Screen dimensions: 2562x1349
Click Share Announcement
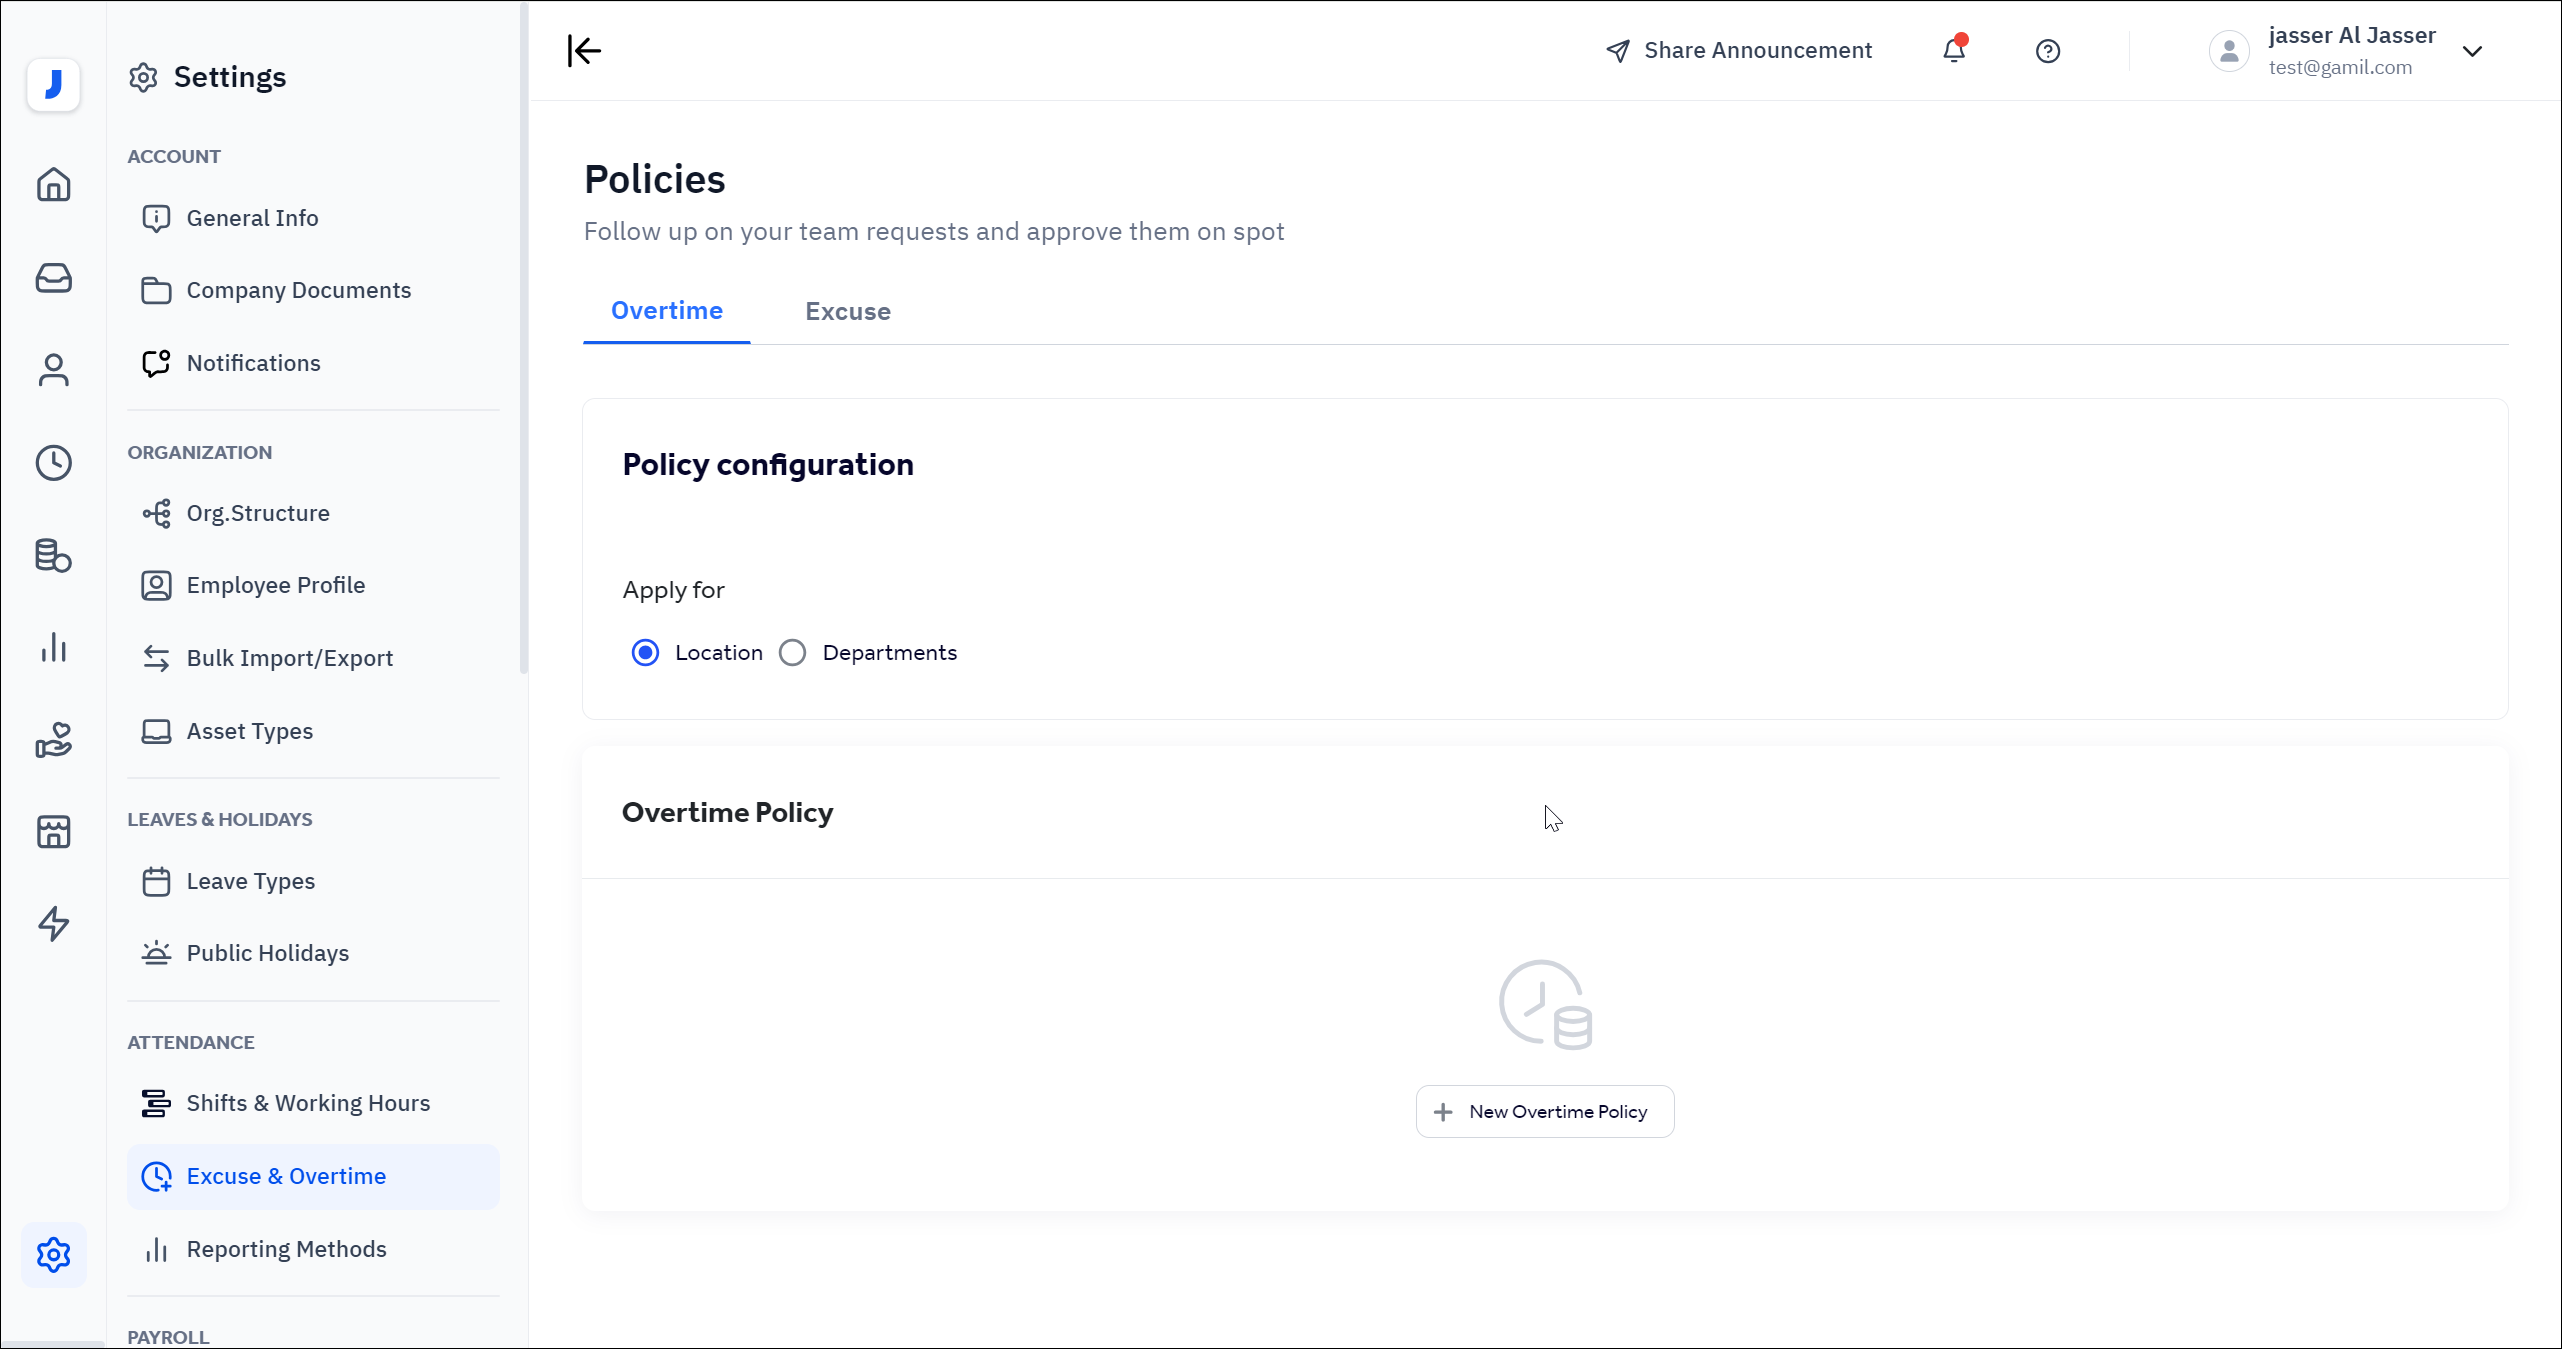pyautogui.click(x=1740, y=50)
